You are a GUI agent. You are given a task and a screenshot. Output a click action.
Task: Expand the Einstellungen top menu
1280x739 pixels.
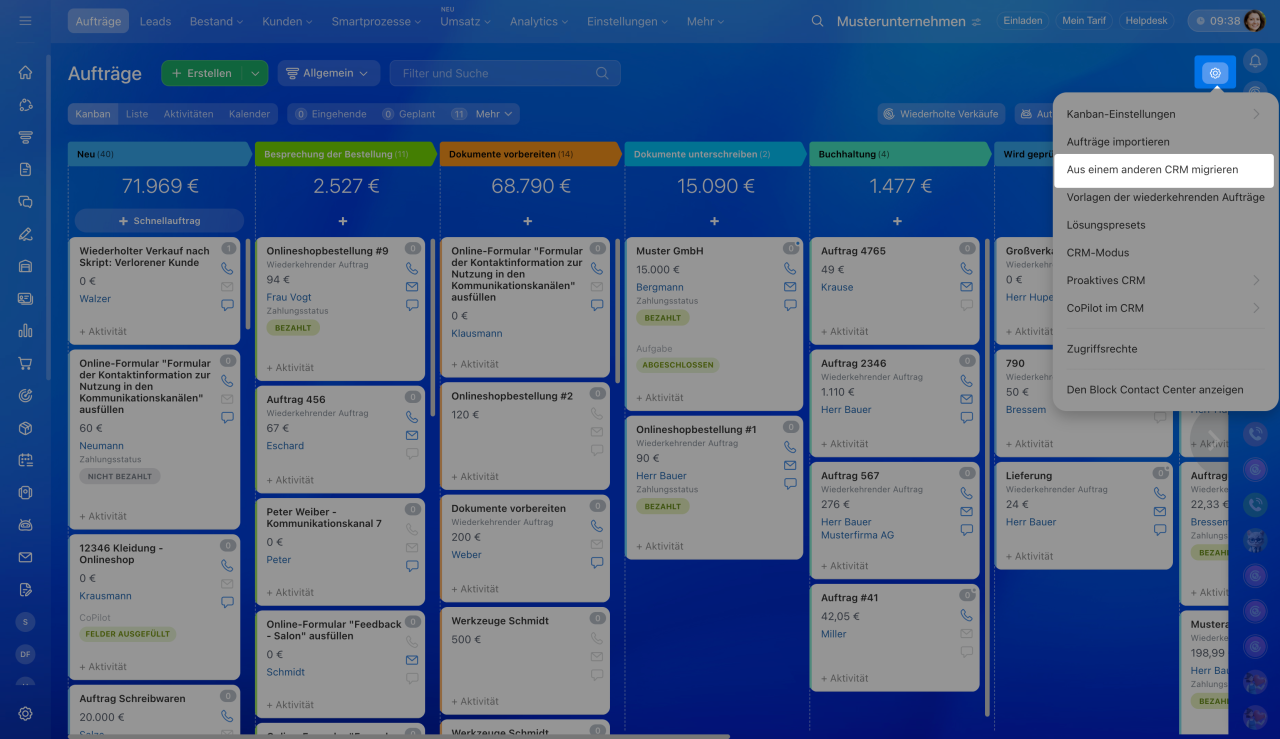[x=628, y=21]
